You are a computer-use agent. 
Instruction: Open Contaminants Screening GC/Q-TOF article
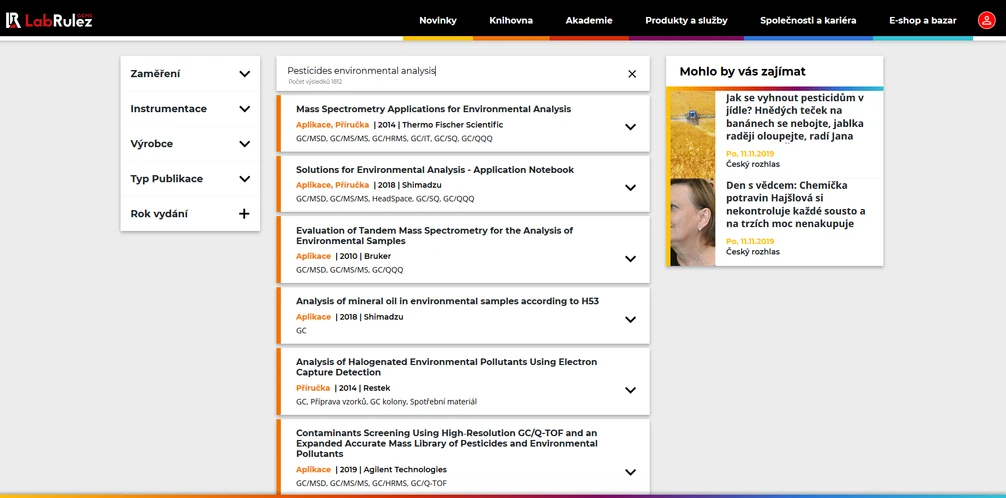pyautogui.click(x=446, y=443)
